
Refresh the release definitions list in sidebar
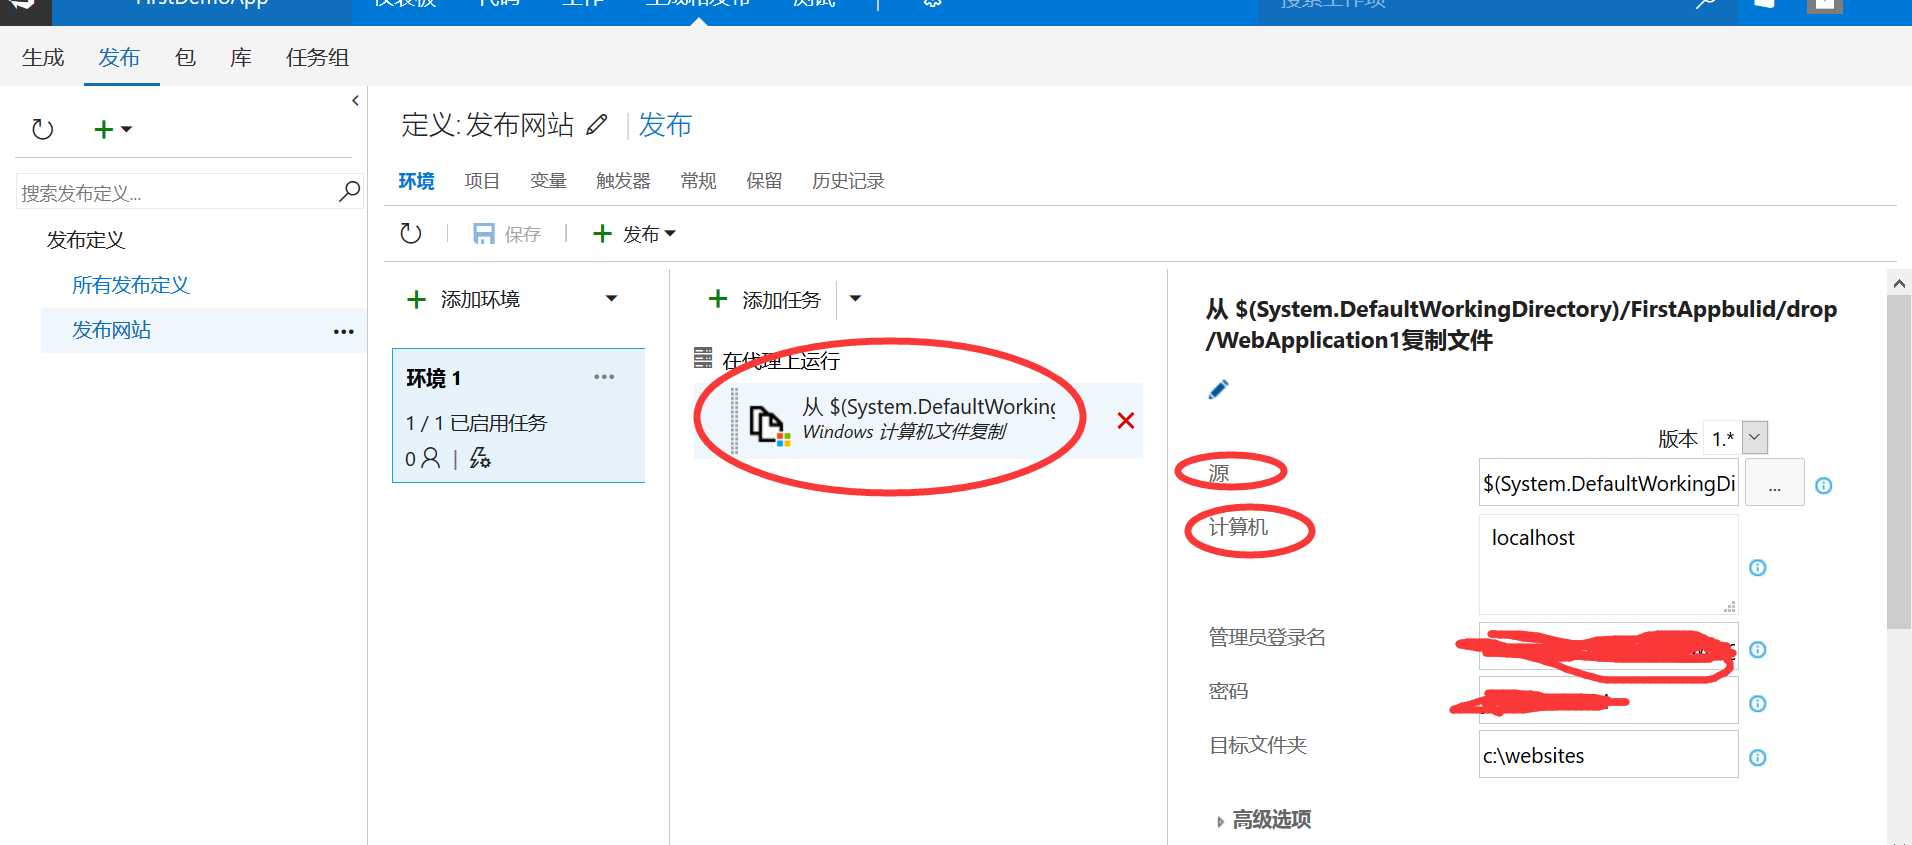click(x=42, y=129)
